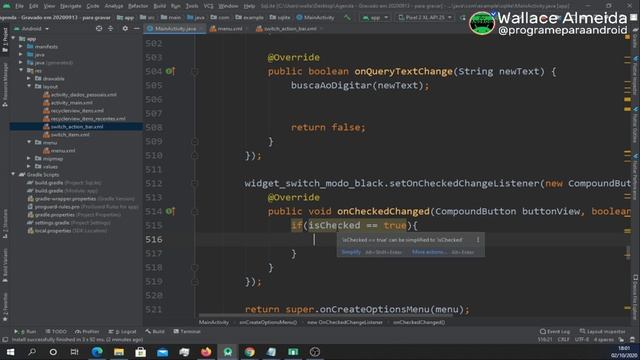This screenshot has width=640, height=360.
Task: Open the Build menu
Action: coord(160,6)
